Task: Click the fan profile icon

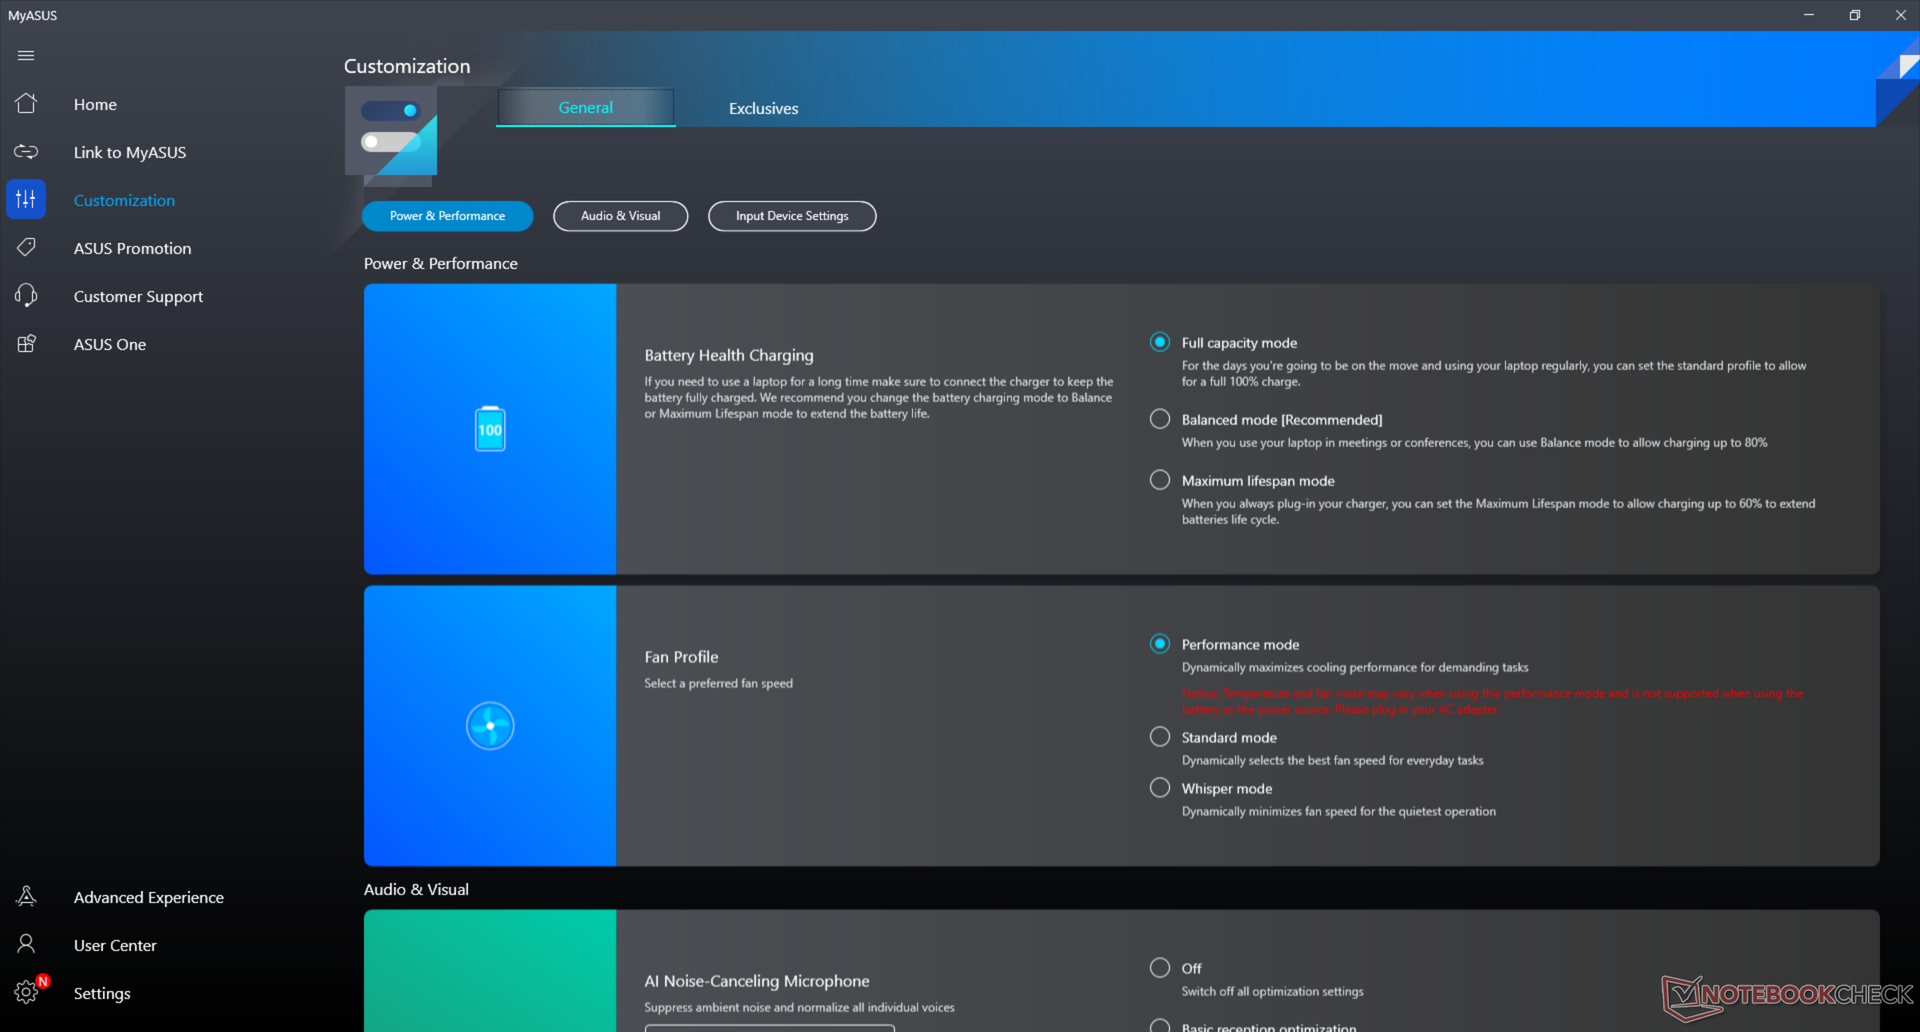Action: point(490,726)
